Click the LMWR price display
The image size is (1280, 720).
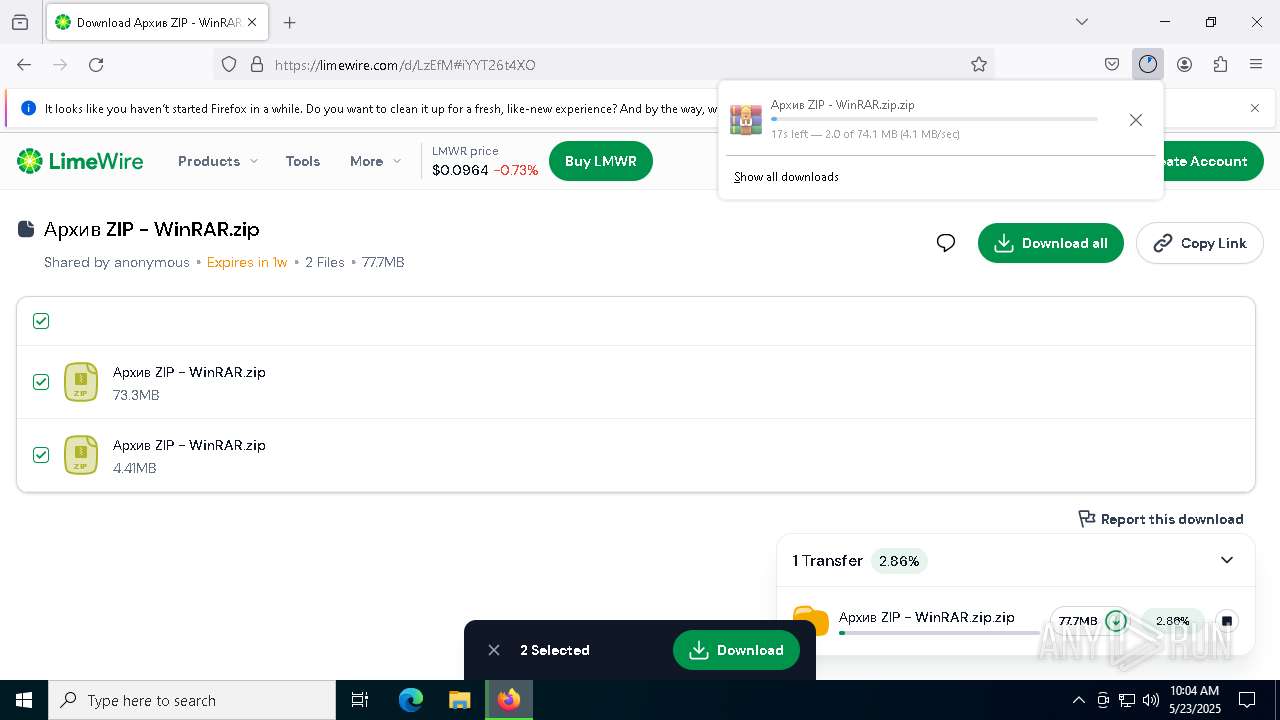tap(485, 161)
